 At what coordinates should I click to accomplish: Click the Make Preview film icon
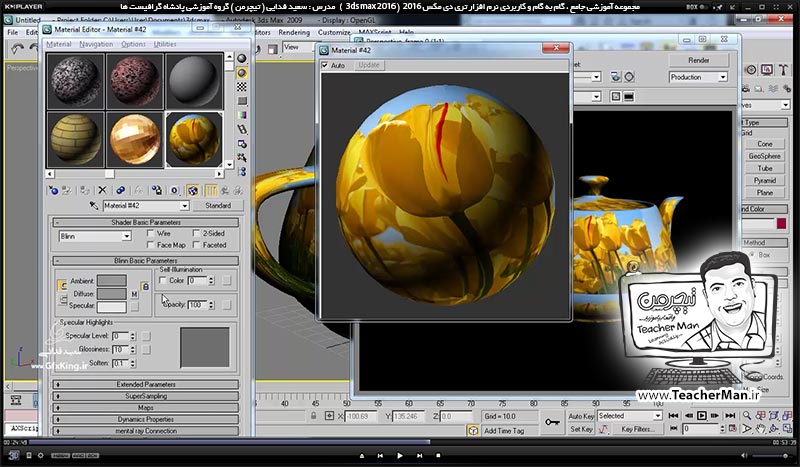pos(242,130)
